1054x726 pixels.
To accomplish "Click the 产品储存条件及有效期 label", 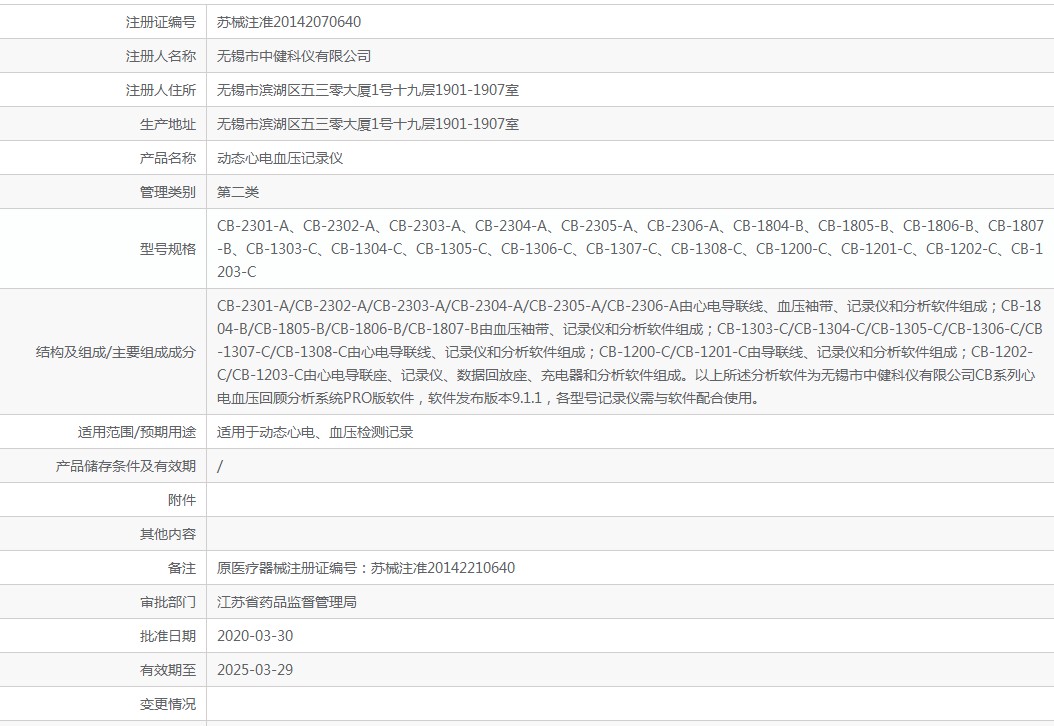I will (126, 466).
